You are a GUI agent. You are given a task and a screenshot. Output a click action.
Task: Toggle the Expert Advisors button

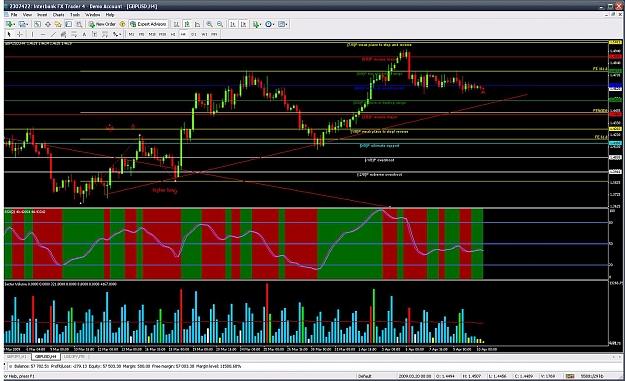coord(148,24)
